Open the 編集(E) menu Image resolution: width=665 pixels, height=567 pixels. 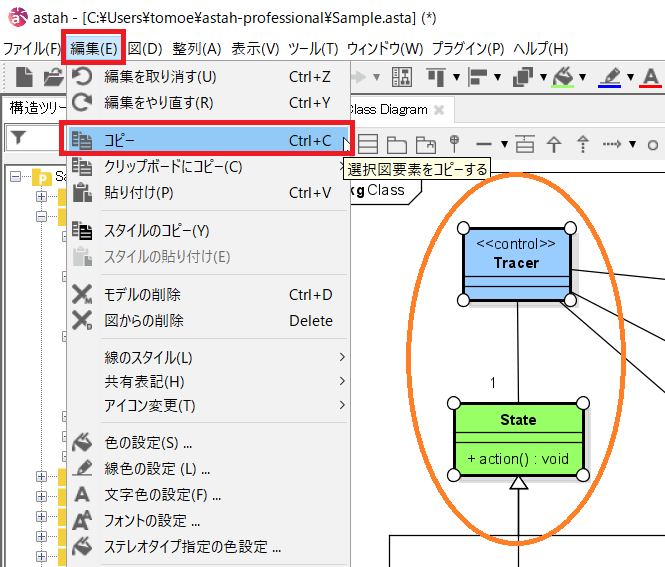coord(94,48)
